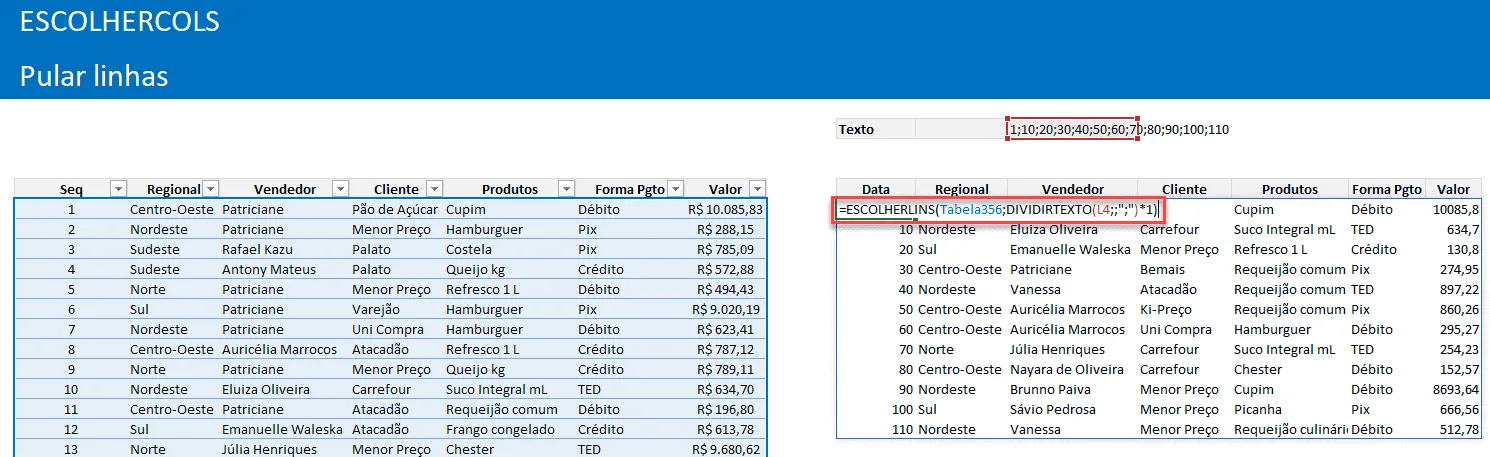
Task: Open the Vendedor column filter dropdown
Action: [340, 189]
